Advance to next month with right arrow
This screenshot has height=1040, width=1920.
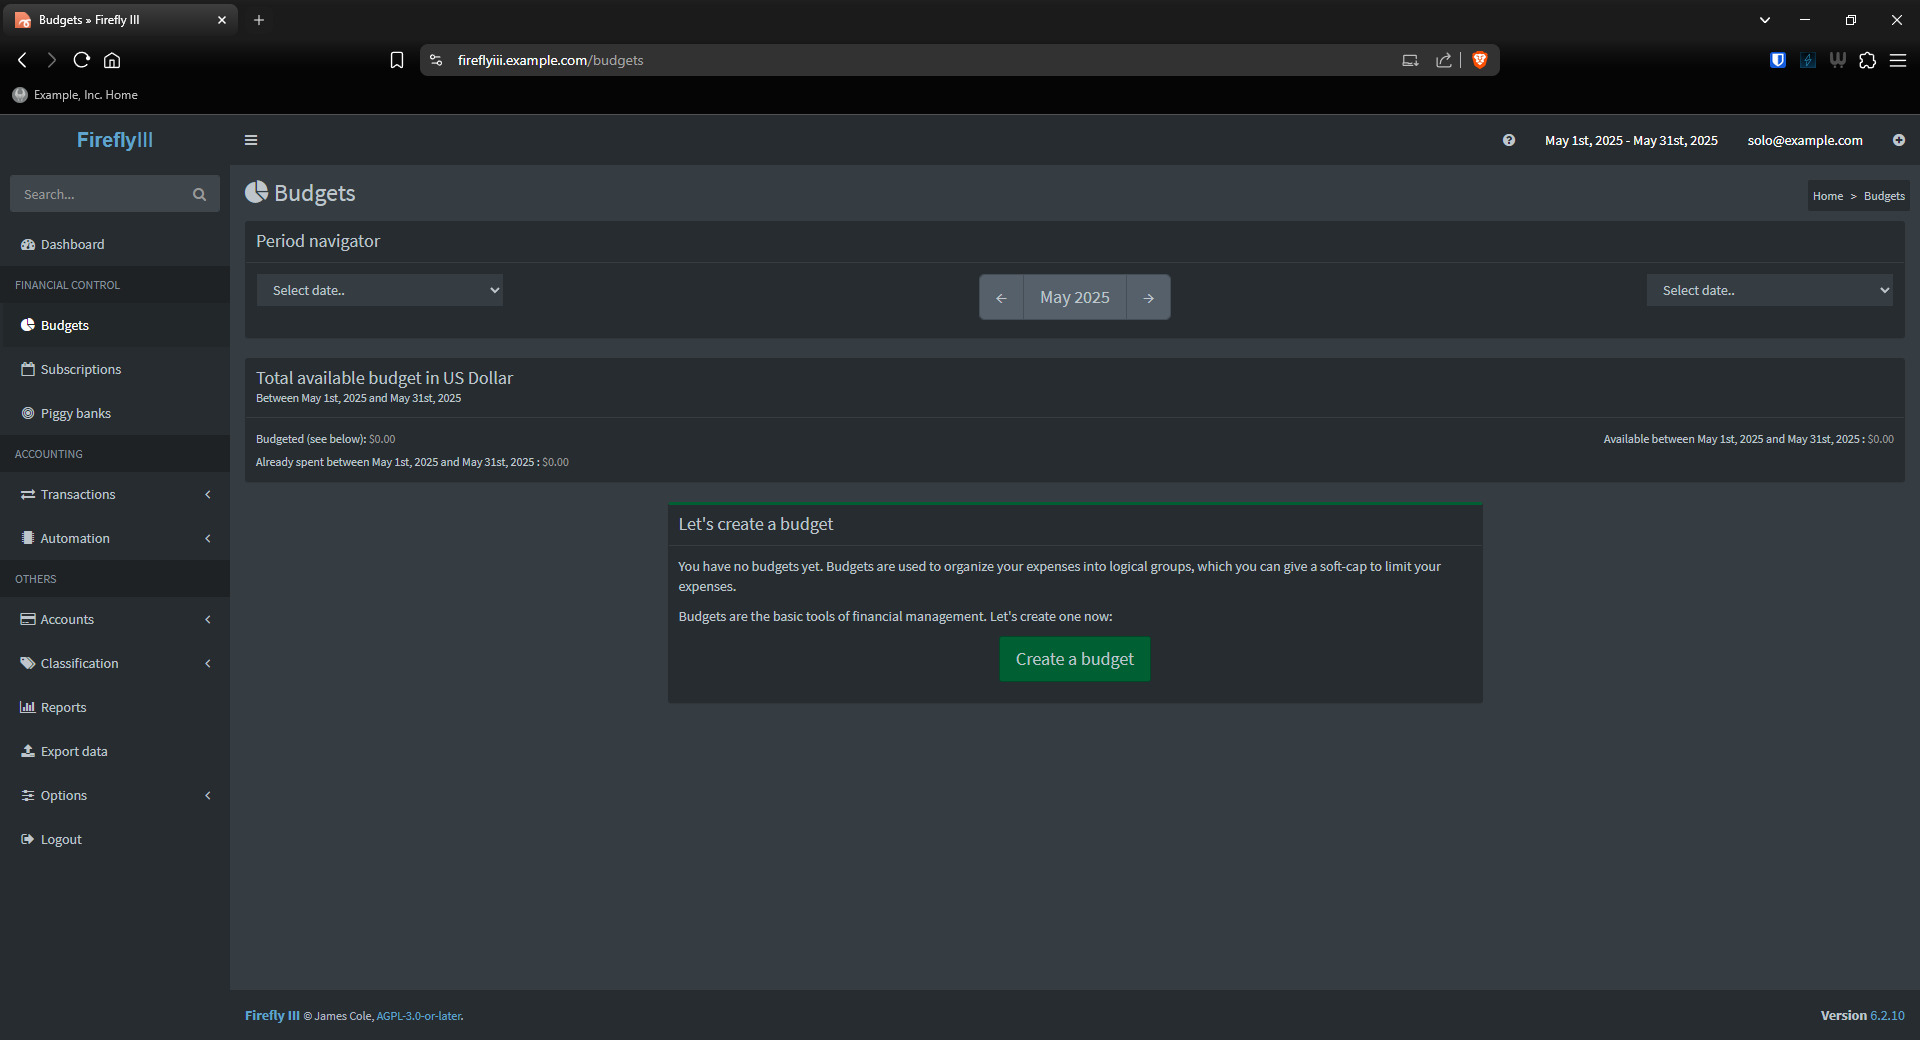[1148, 298]
